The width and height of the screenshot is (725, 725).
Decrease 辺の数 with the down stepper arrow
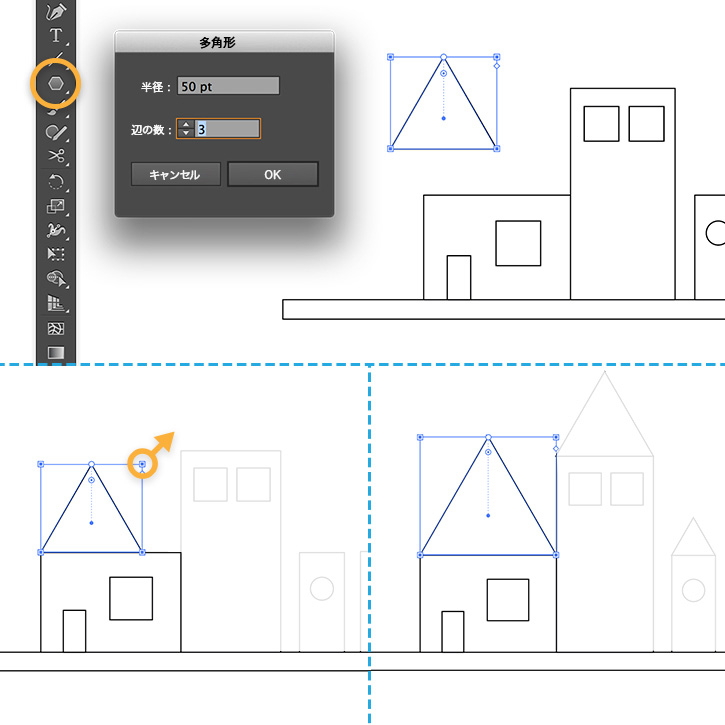click(186, 133)
